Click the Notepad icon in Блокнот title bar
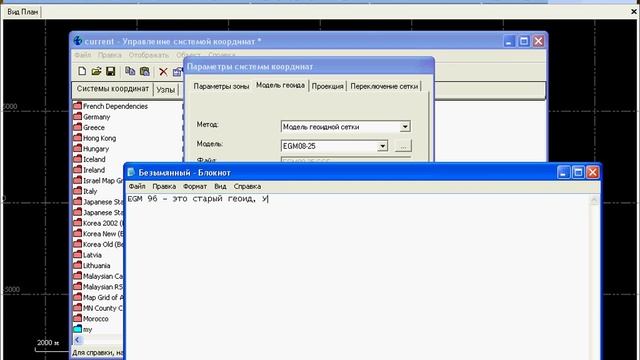 (131, 172)
